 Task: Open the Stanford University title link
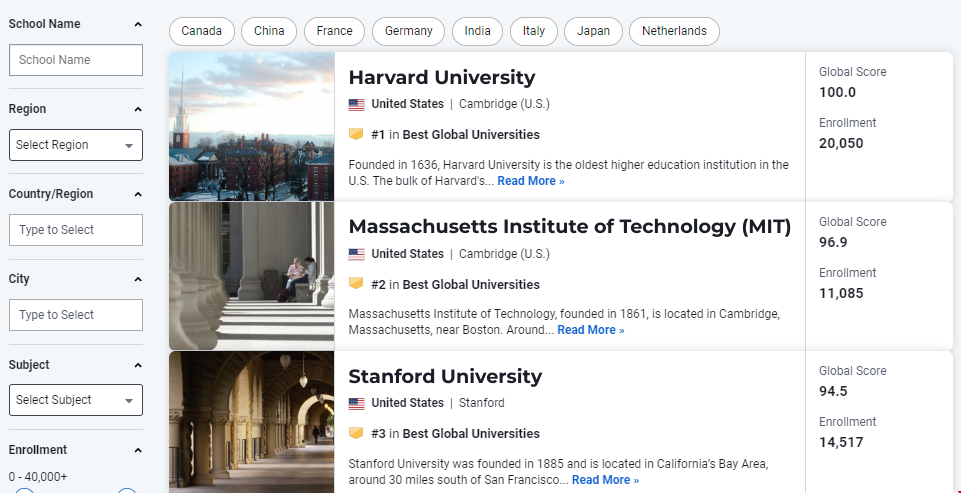tap(445, 376)
